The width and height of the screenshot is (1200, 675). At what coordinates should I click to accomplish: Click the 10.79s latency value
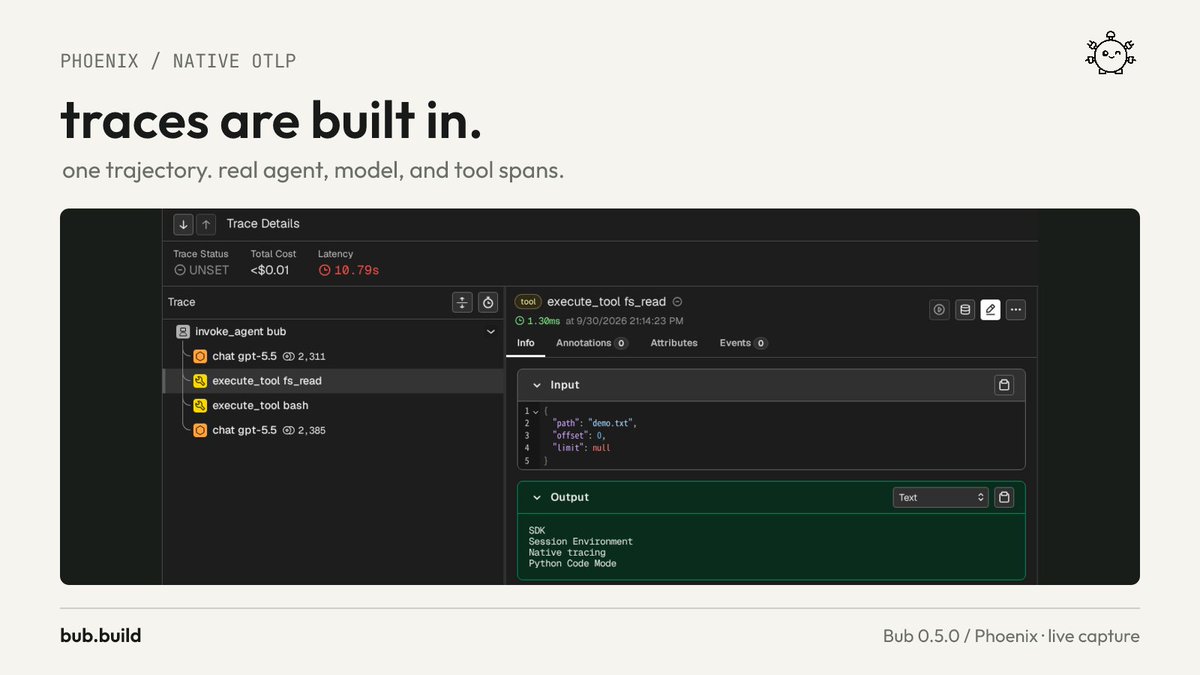(x=356, y=270)
